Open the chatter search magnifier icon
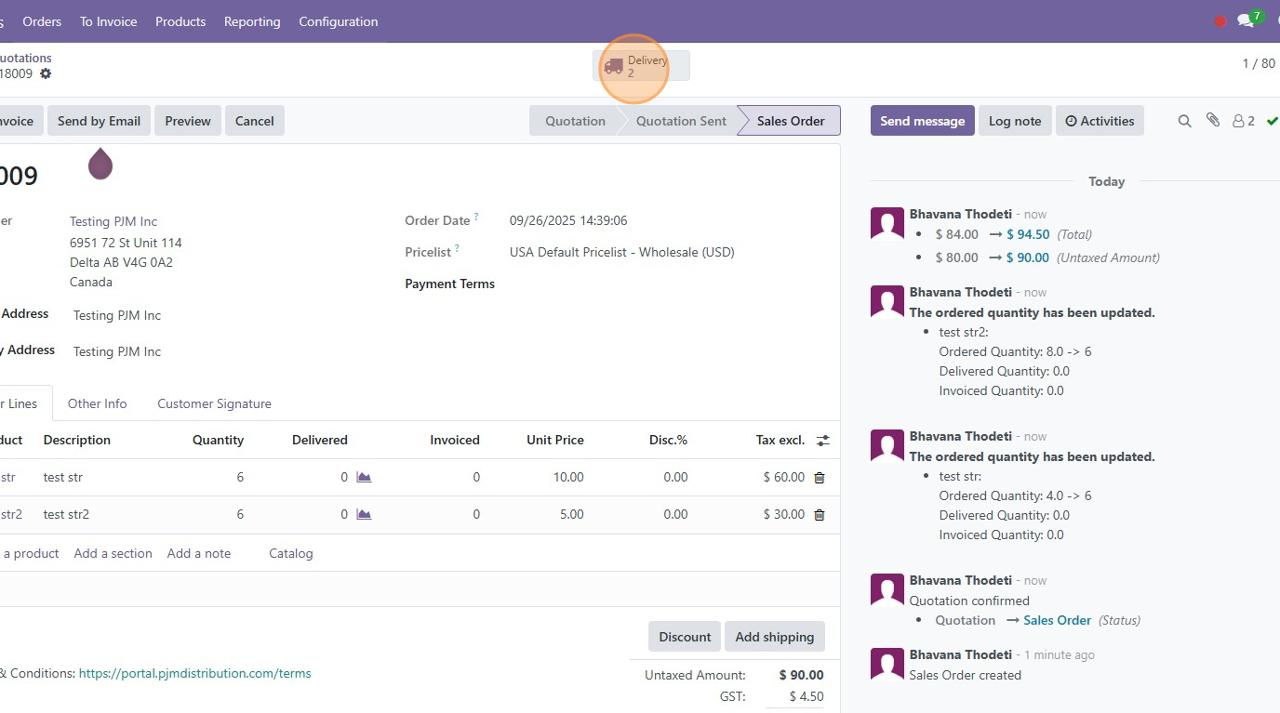Viewport: 1280px width, 713px height. (1184, 121)
